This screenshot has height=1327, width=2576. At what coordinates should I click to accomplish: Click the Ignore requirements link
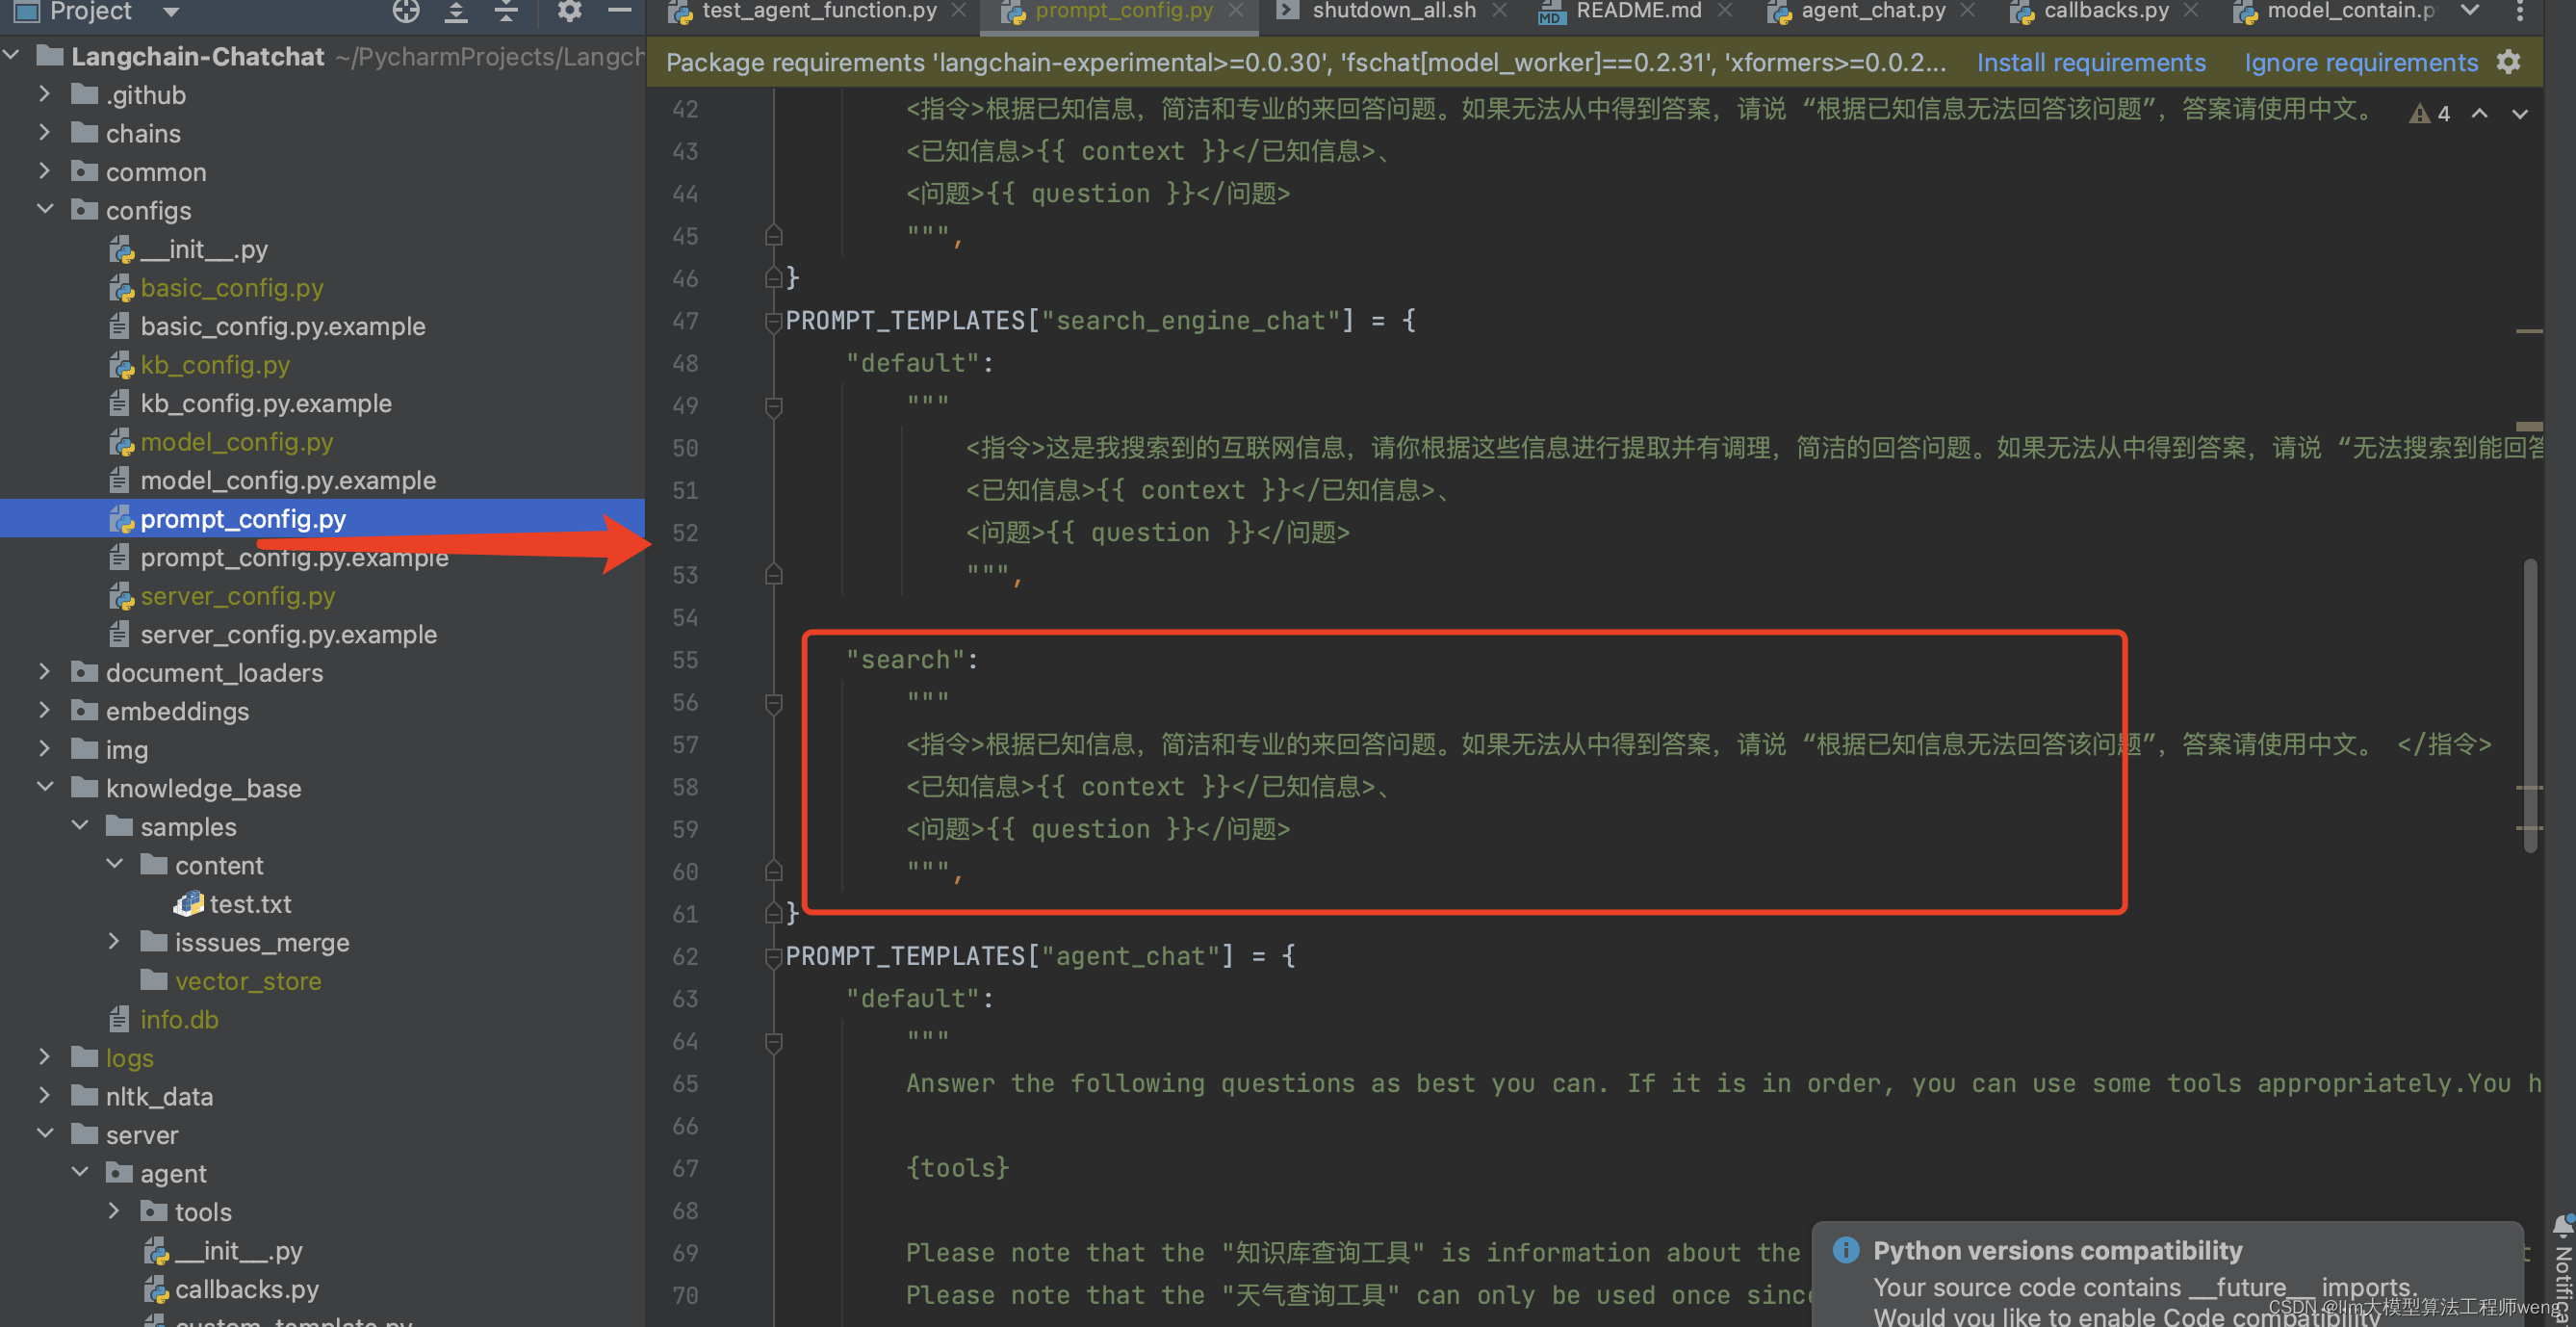point(2361,61)
